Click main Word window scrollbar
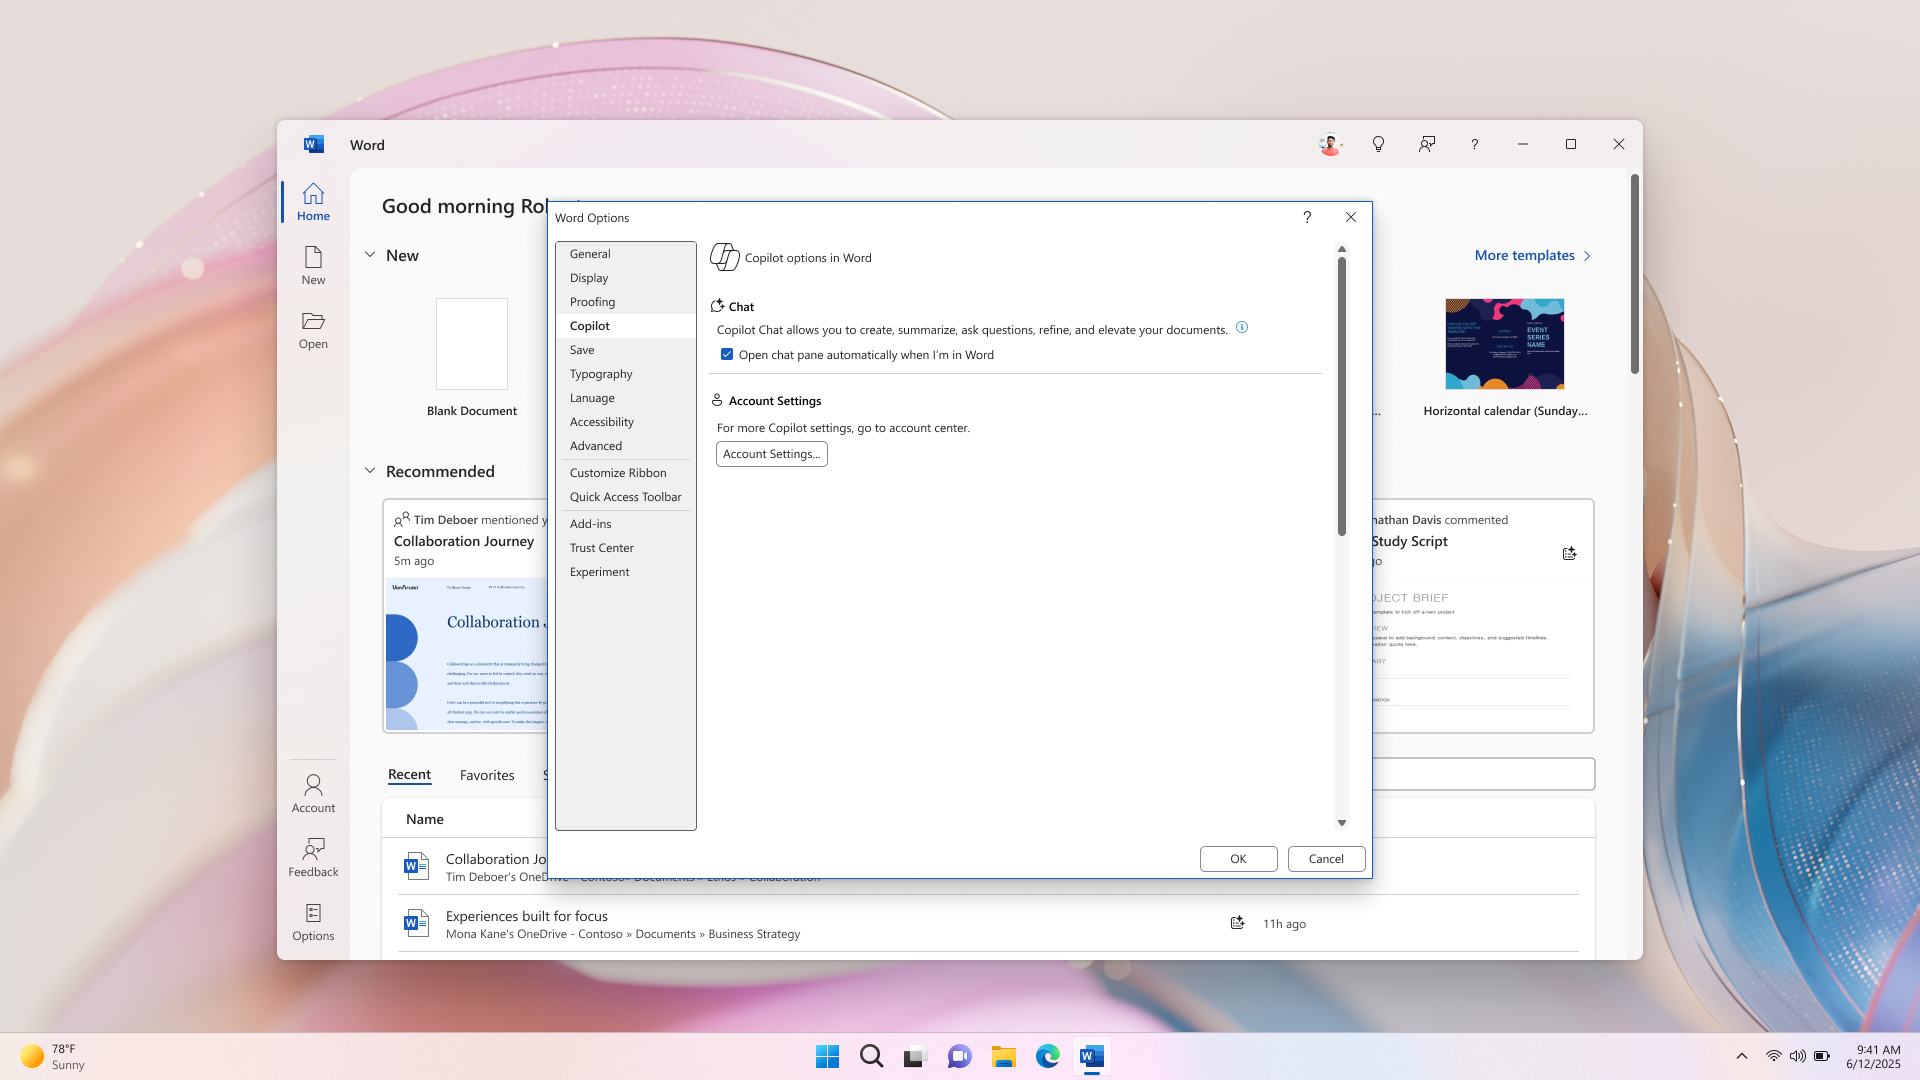This screenshot has width=1920, height=1080. (x=1634, y=275)
